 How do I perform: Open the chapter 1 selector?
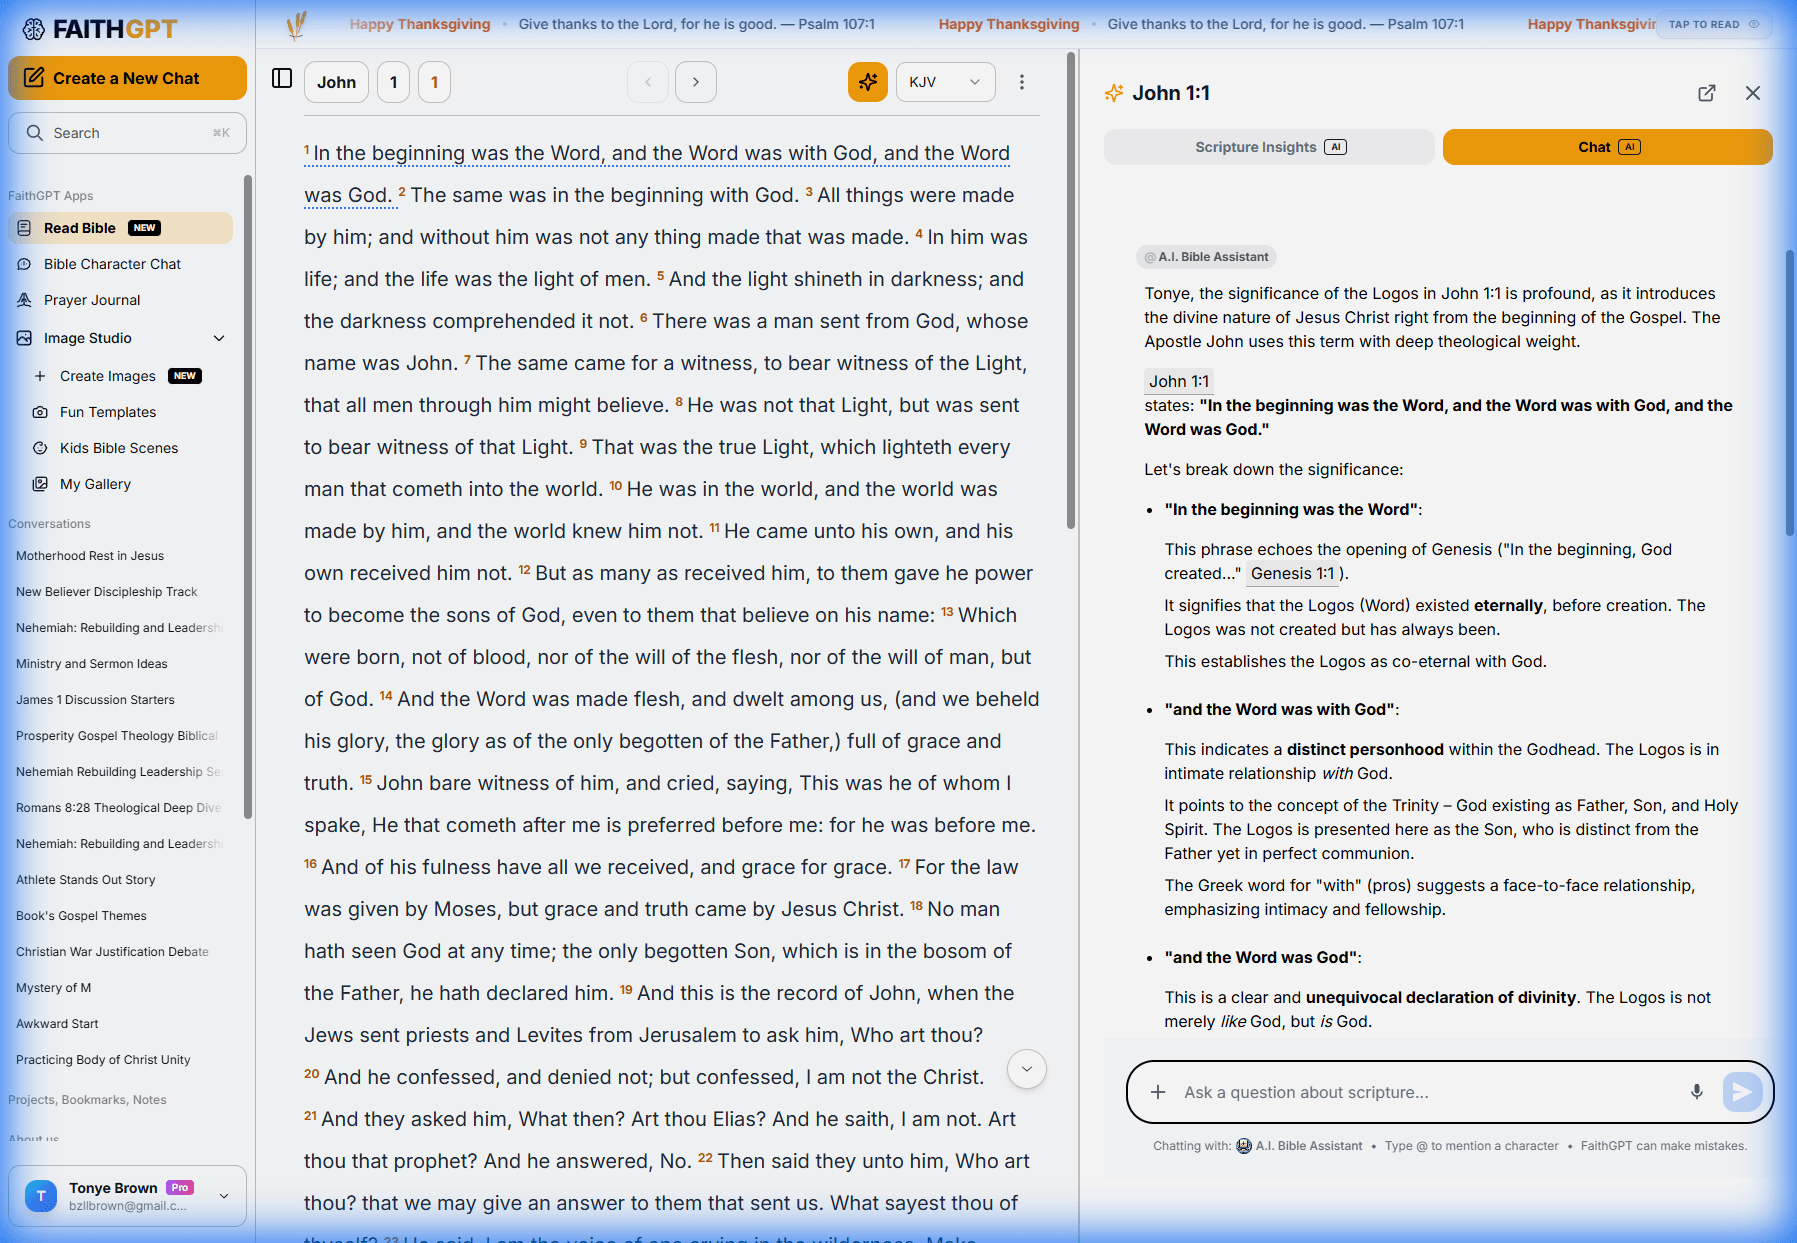(394, 82)
